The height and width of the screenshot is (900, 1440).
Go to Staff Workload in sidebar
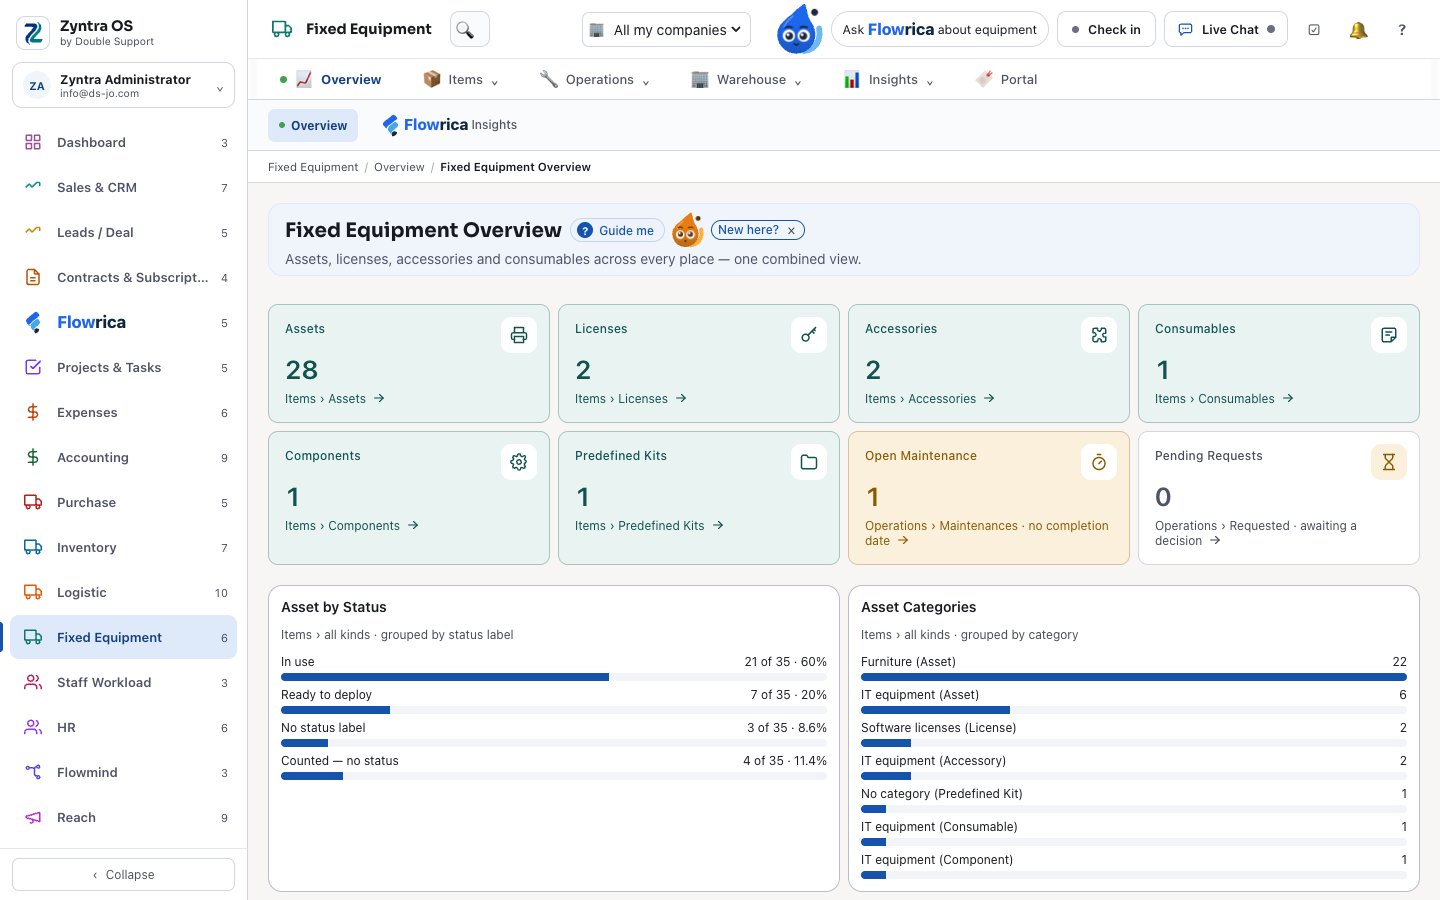coord(123,682)
